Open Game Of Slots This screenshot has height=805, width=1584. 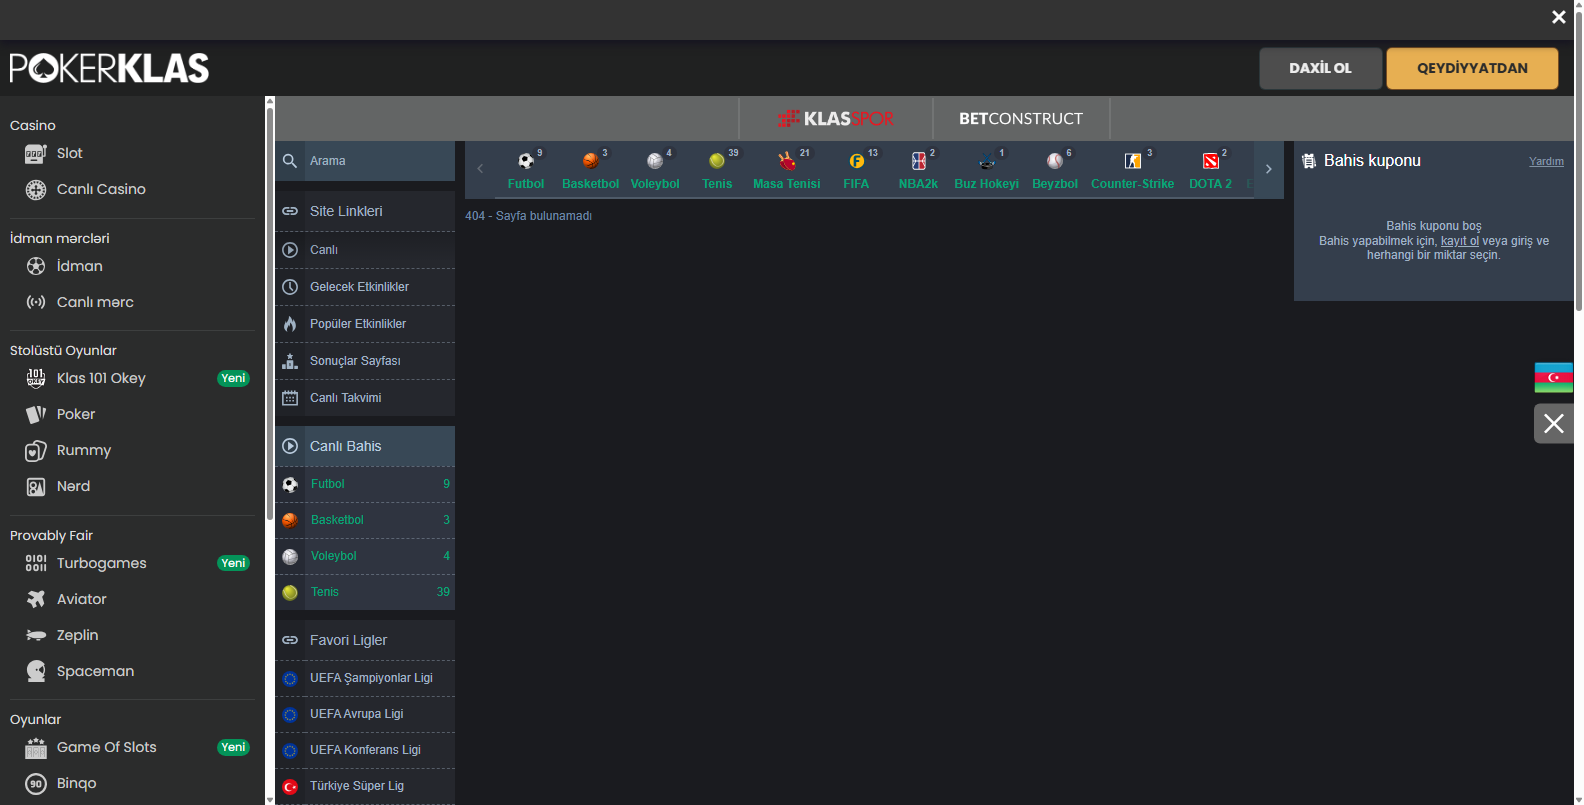(137, 747)
